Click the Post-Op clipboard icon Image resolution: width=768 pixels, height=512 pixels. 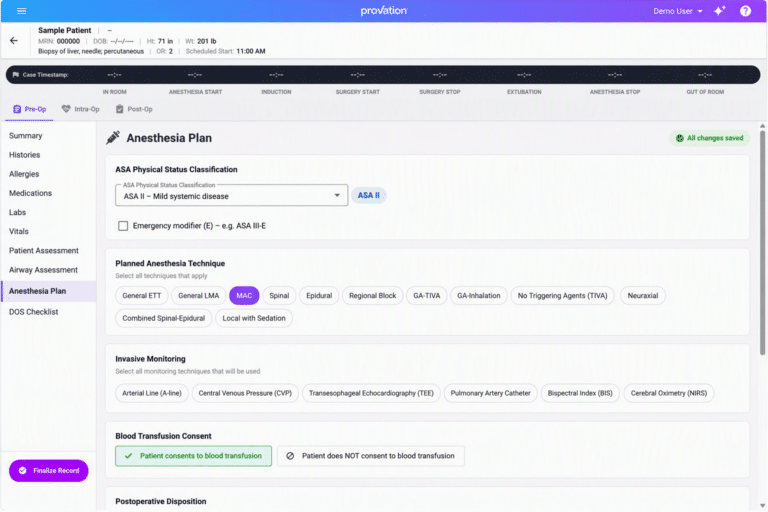pyautogui.click(x=120, y=109)
